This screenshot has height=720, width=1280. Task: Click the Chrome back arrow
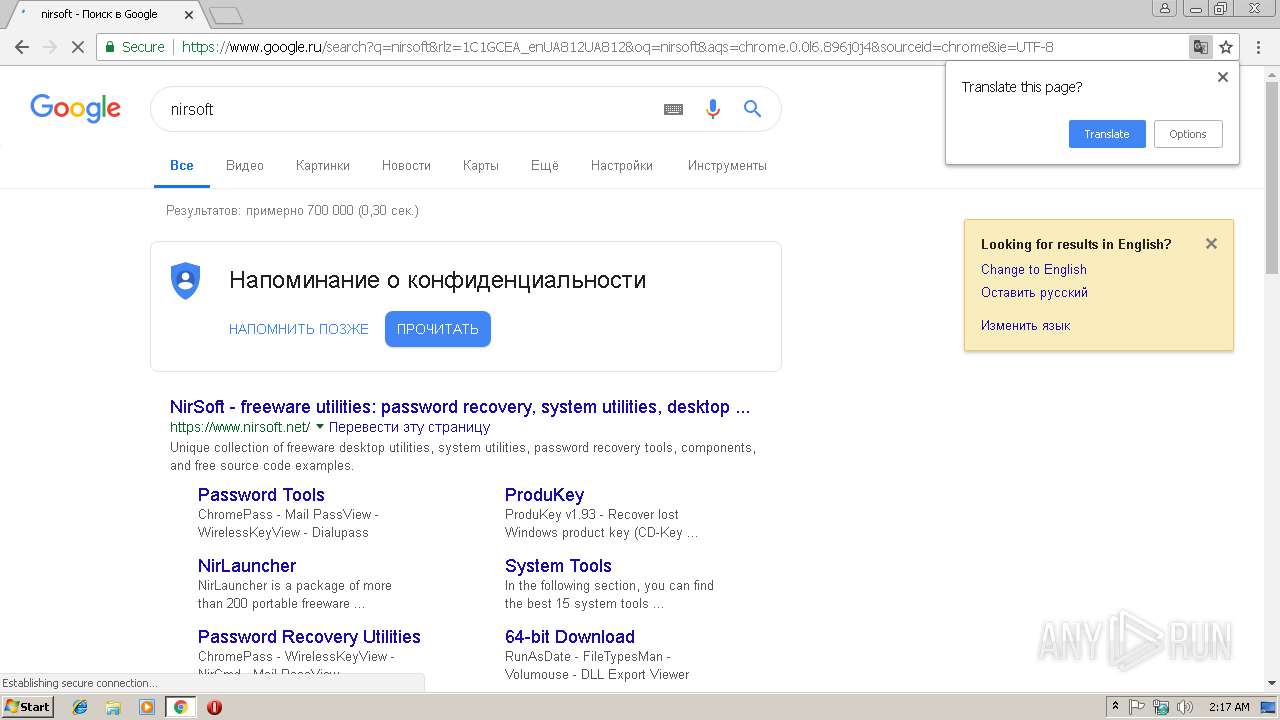click(22, 47)
